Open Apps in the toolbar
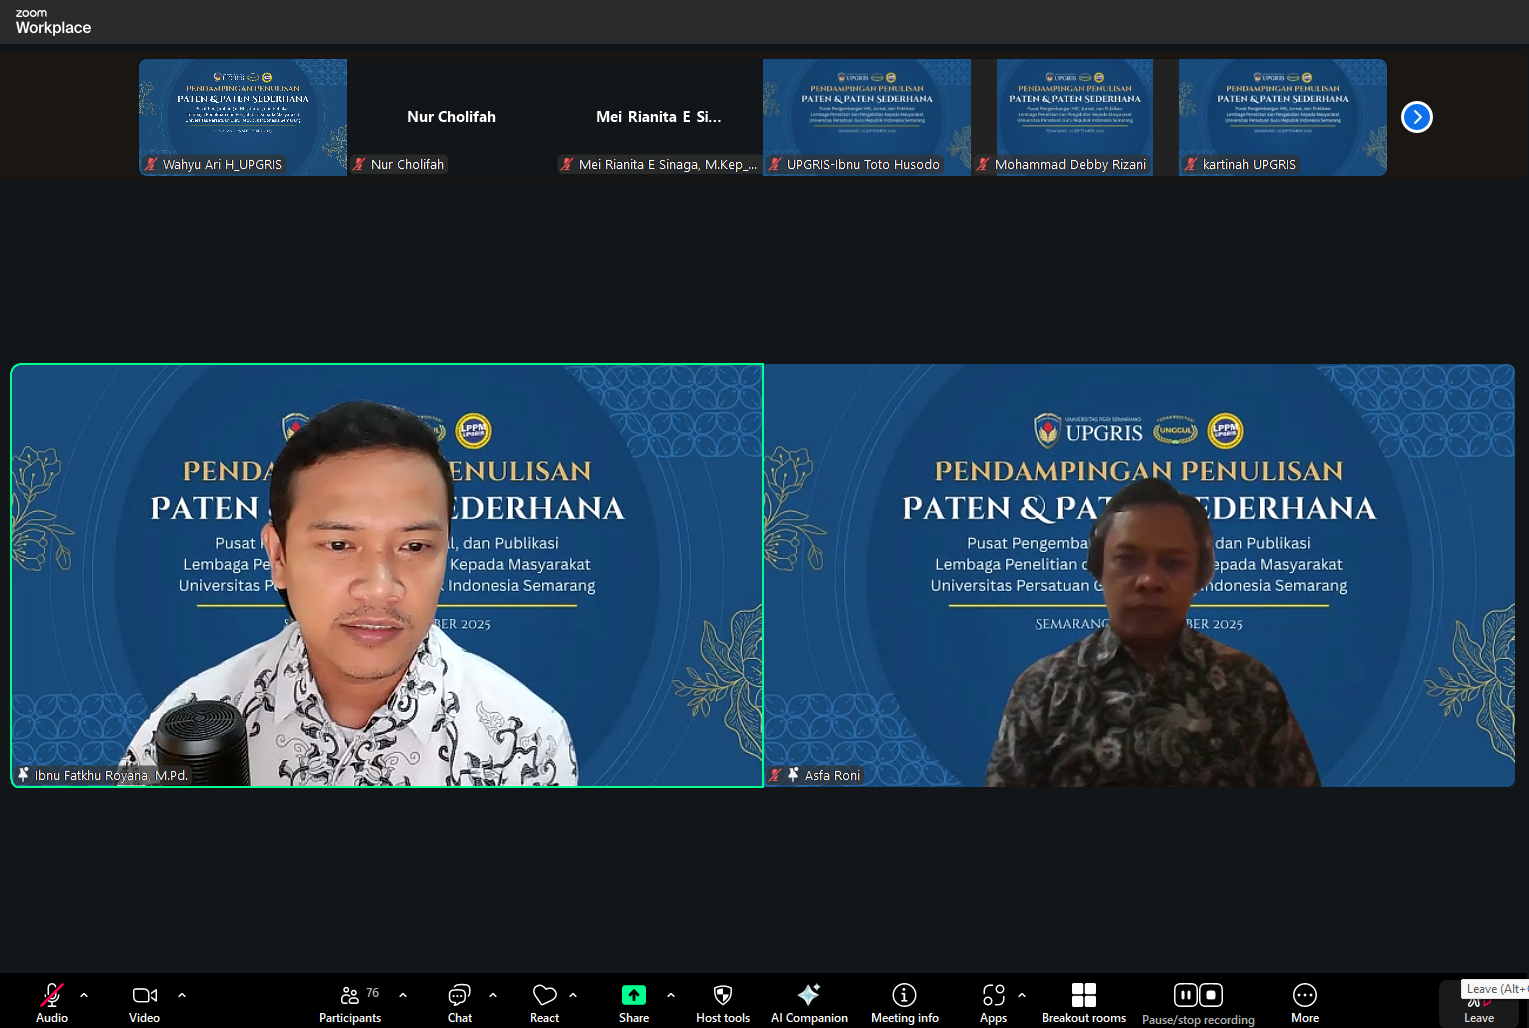Image resolution: width=1529 pixels, height=1028 pixels. coord(993,1003)
